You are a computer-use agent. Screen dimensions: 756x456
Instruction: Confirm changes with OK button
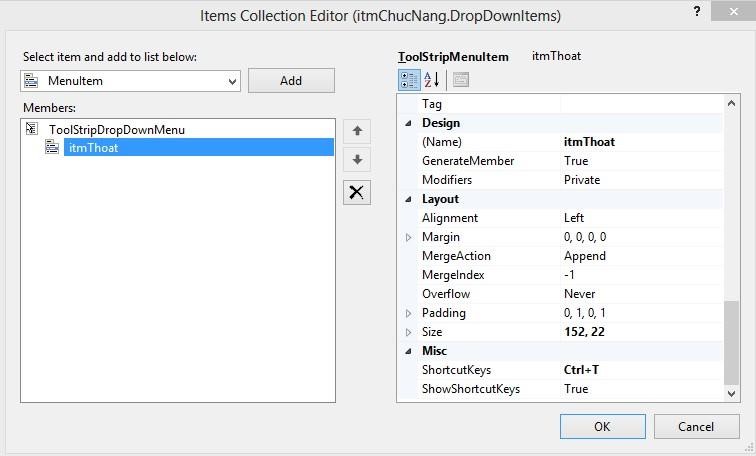(601, 426)
